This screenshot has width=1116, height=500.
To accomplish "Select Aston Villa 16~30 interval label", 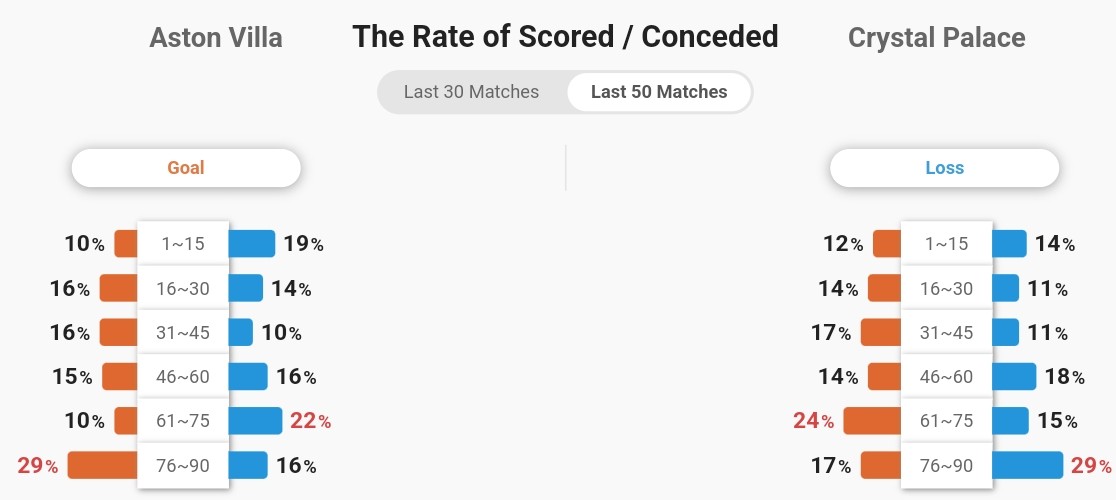I will click(x=183, y=288).
